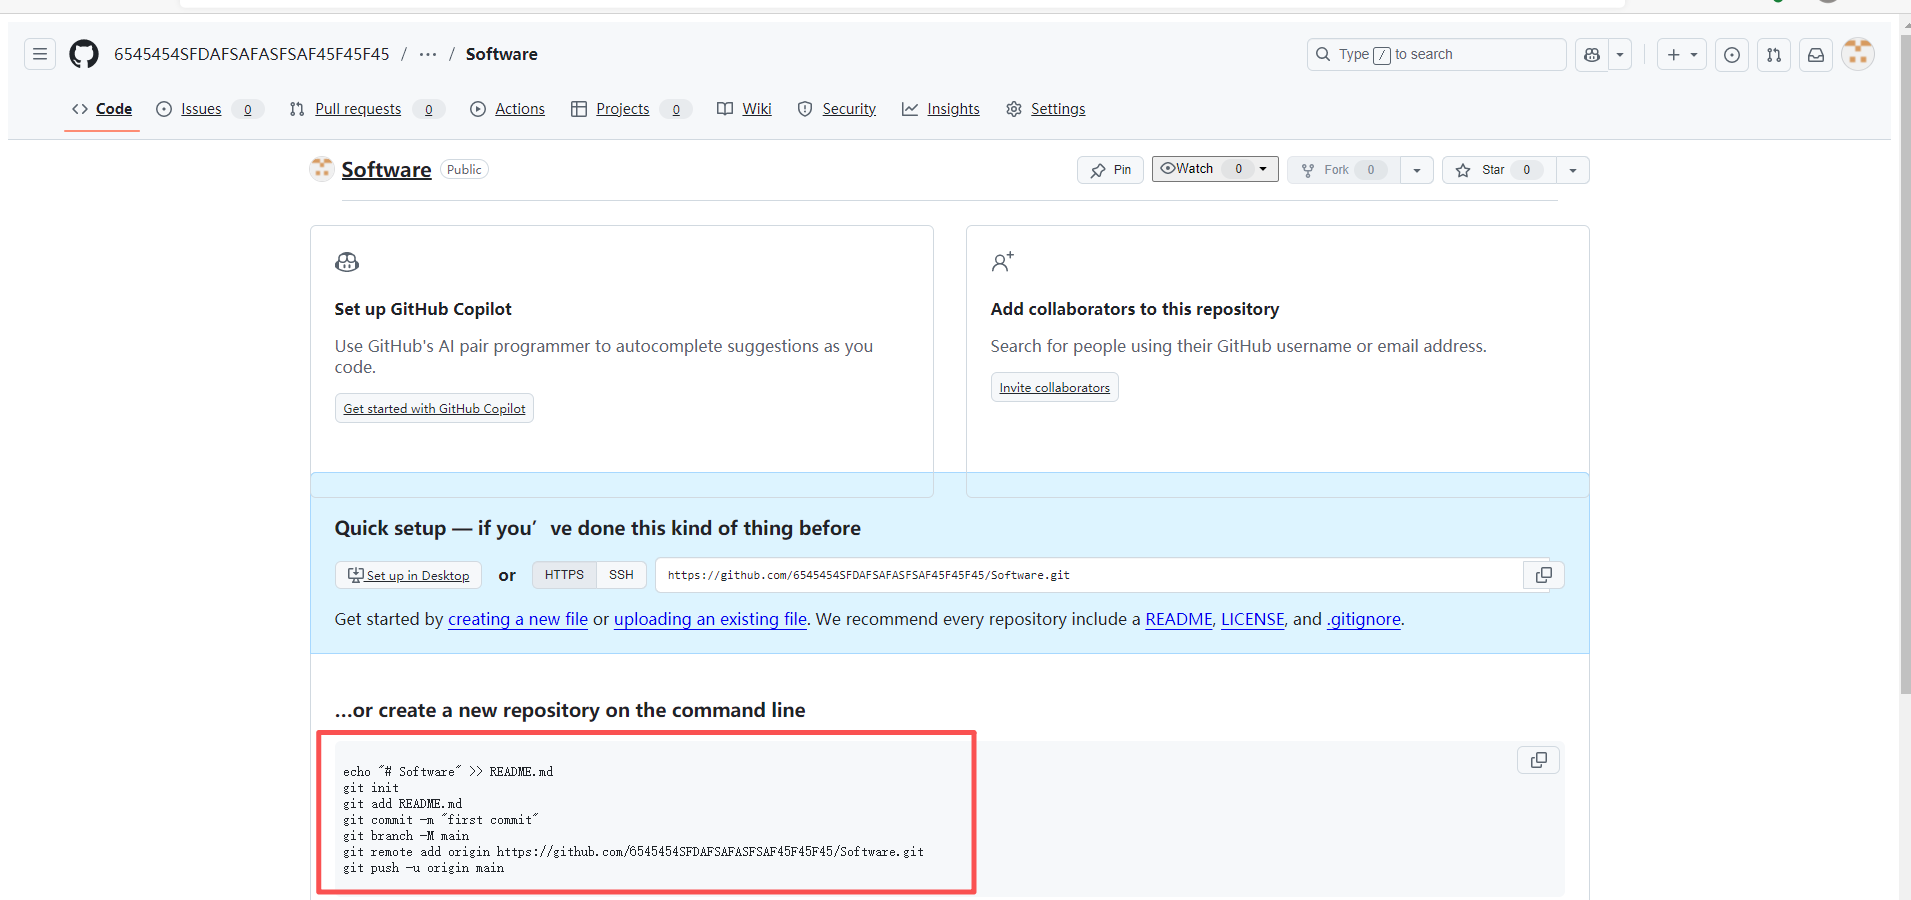Open the Copilot chat icon in header
1911x900 pixels.
[1592, 55]
